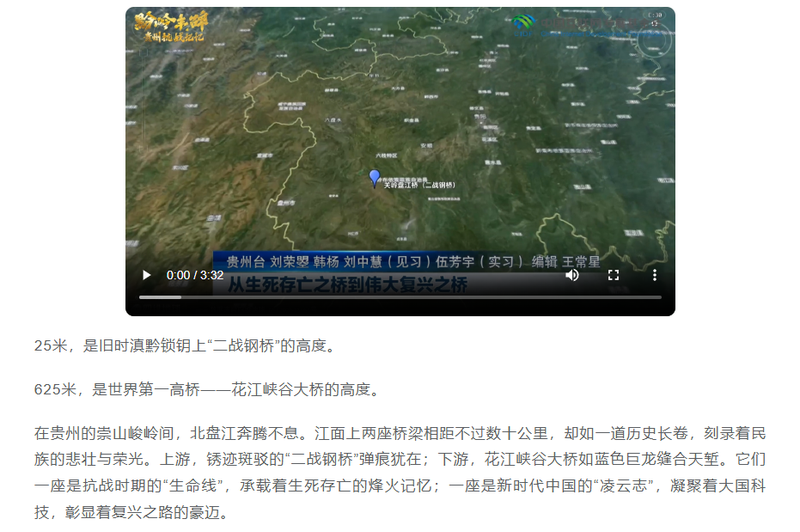The image size is (800, 532).
Task: Mute the video volume
Action: [572, 275]
